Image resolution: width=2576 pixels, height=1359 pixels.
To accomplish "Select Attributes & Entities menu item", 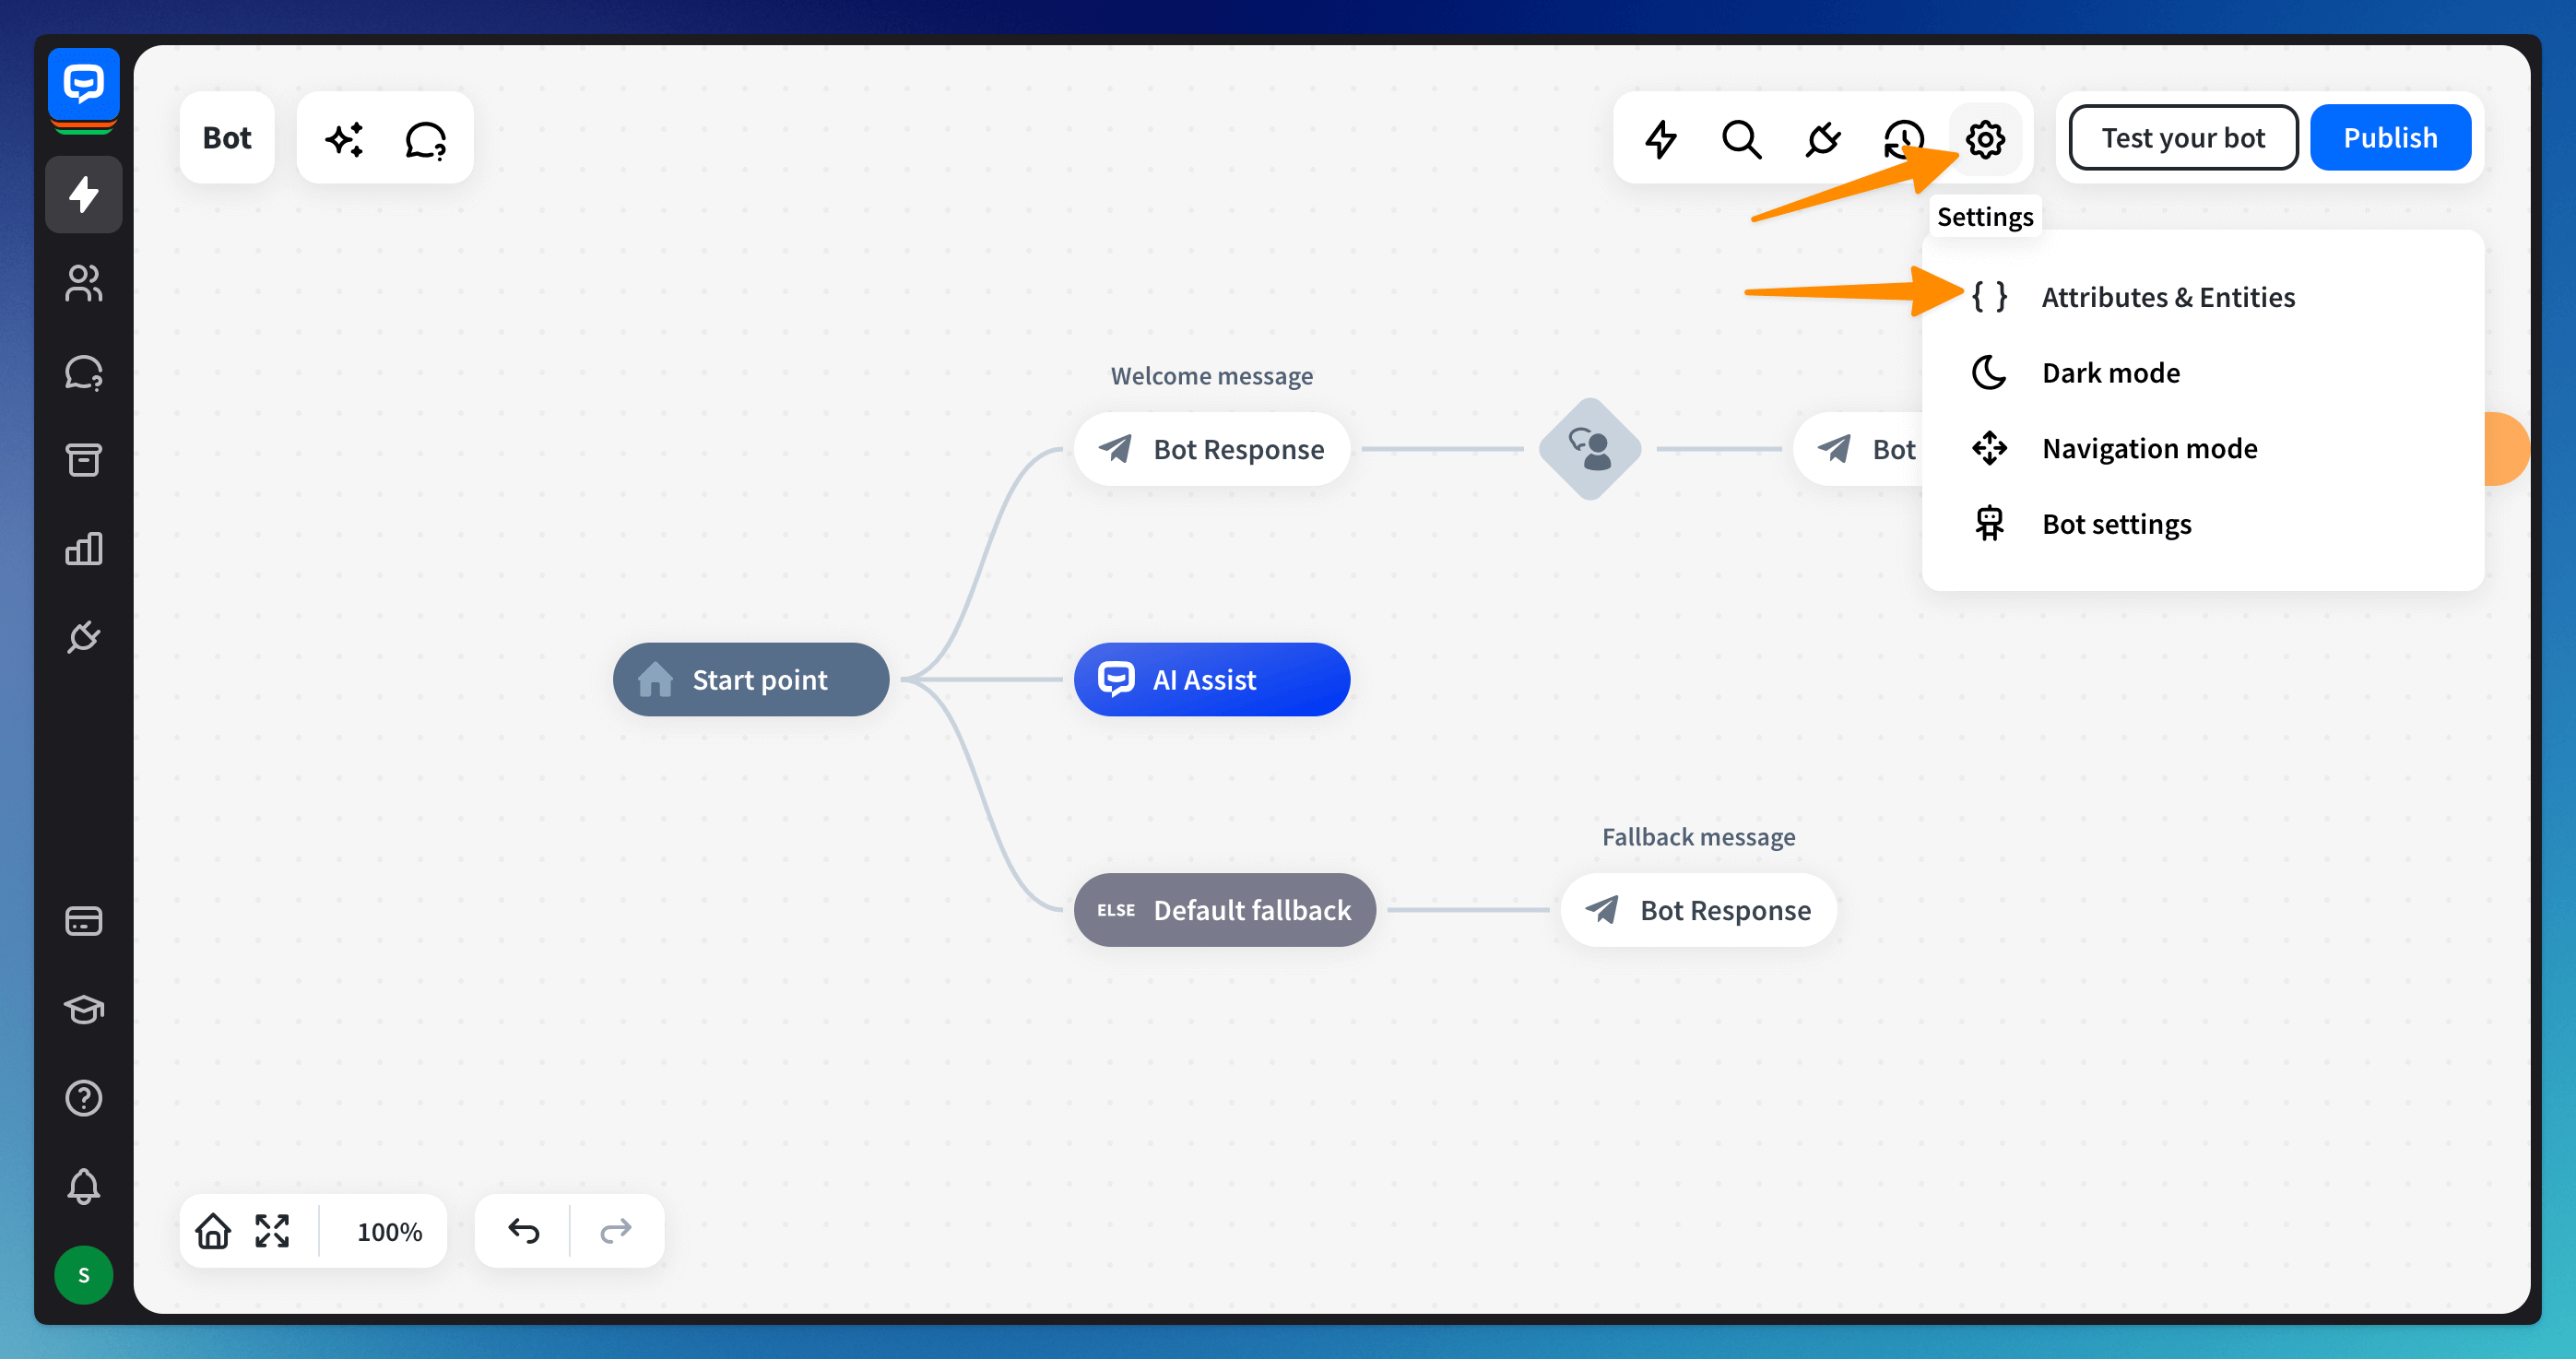I will pyautogui.click(x=2167, y=297).
